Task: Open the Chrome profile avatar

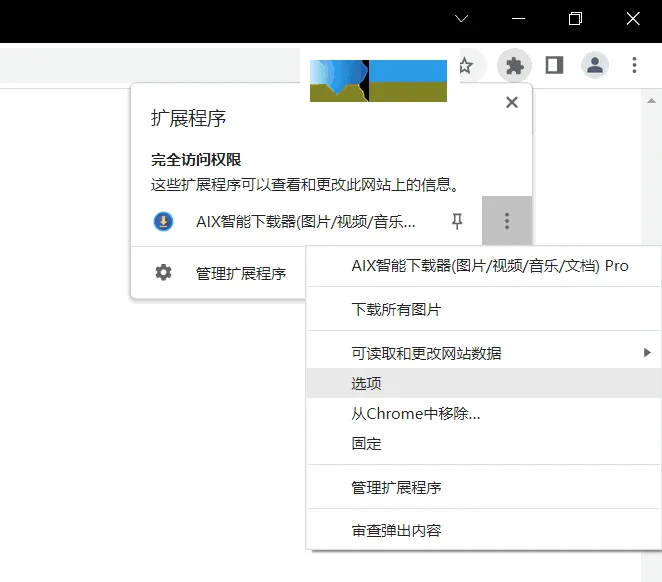Action: pos(595,65)
